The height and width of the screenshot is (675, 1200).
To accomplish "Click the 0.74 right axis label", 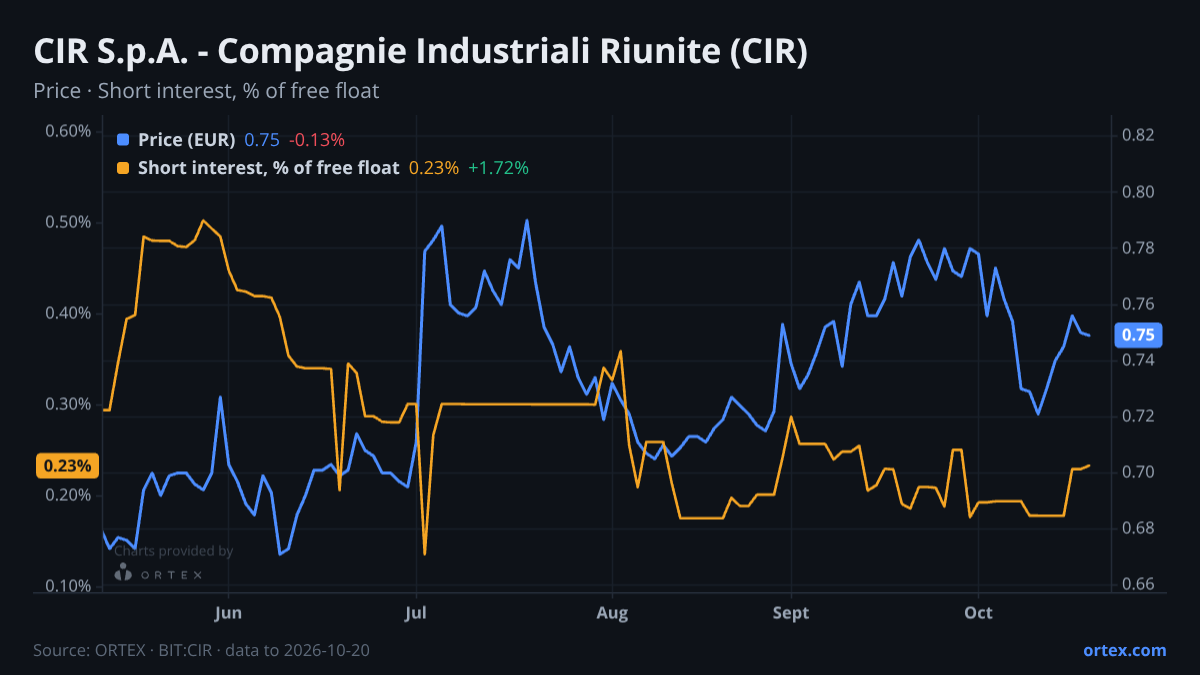I will coord(1139,359).
